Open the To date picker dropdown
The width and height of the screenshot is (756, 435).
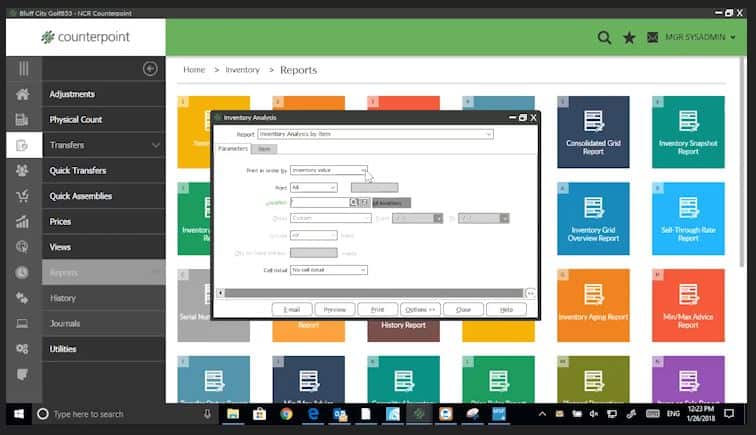point(504,218)
